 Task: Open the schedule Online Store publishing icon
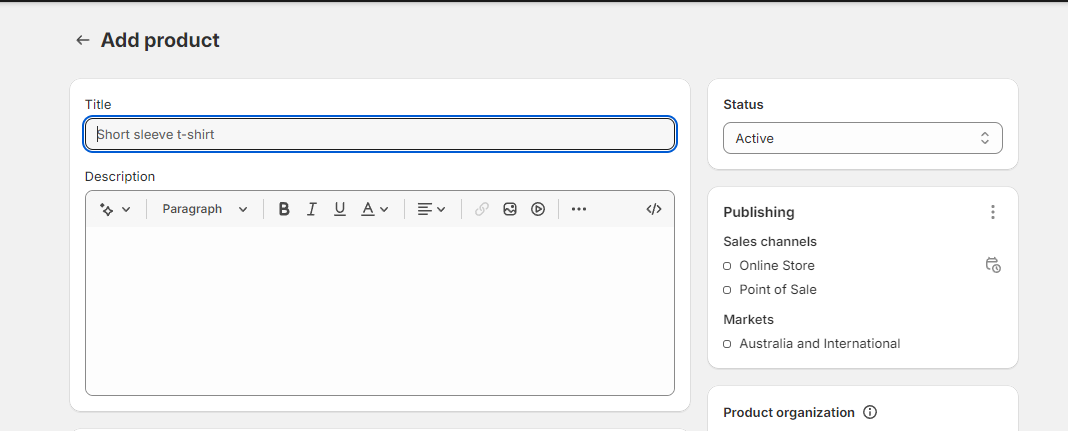(993, 265)
